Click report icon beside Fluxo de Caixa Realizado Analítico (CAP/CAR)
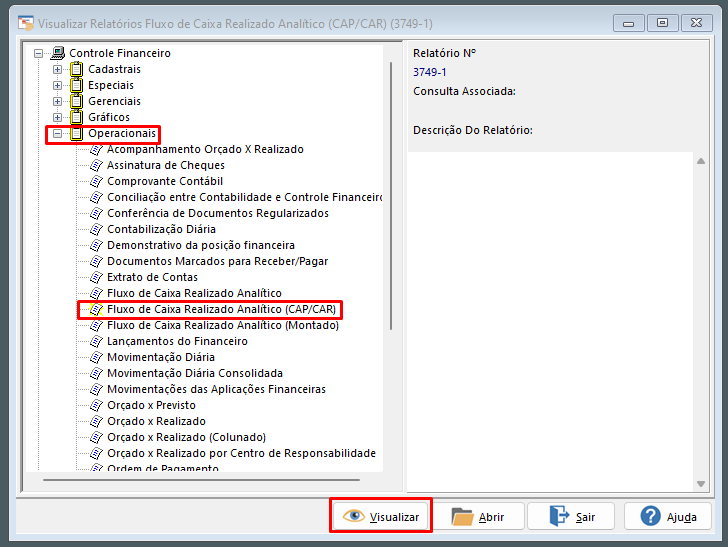Screen dimensions: 728x547 click(96, 310)
